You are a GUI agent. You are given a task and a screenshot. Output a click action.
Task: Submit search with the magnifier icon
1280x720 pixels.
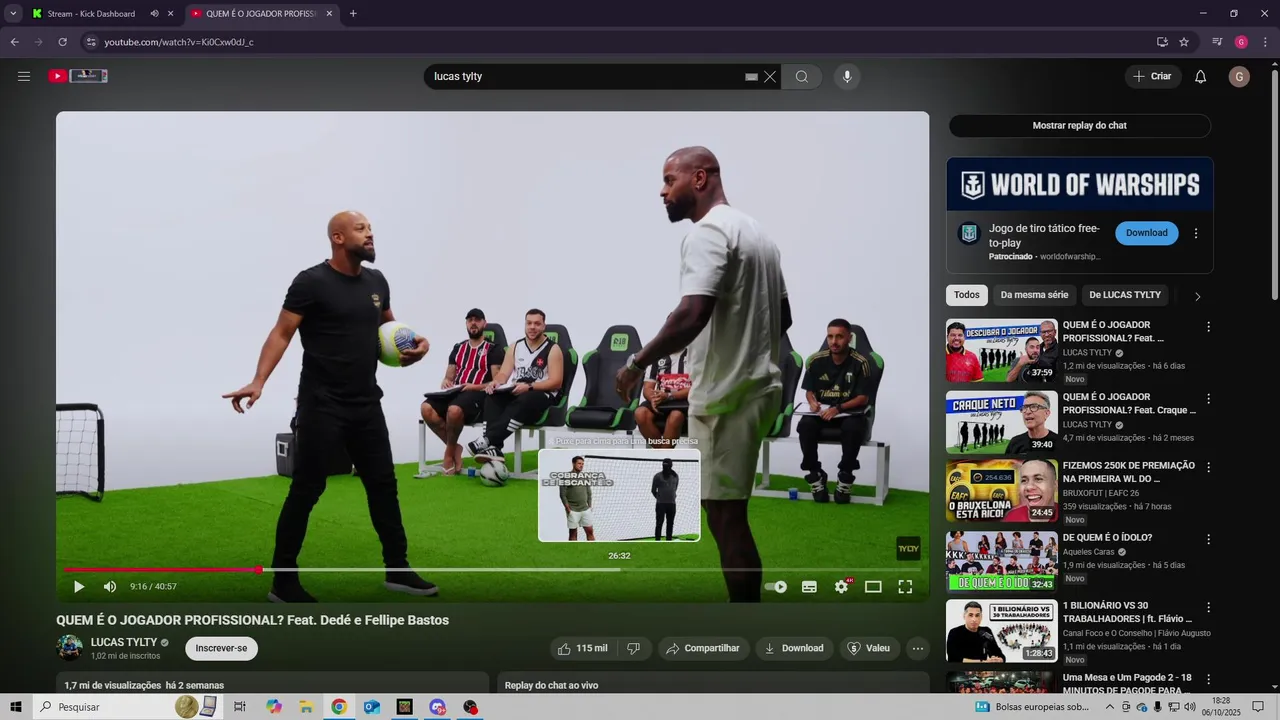(x=802, y=77)
